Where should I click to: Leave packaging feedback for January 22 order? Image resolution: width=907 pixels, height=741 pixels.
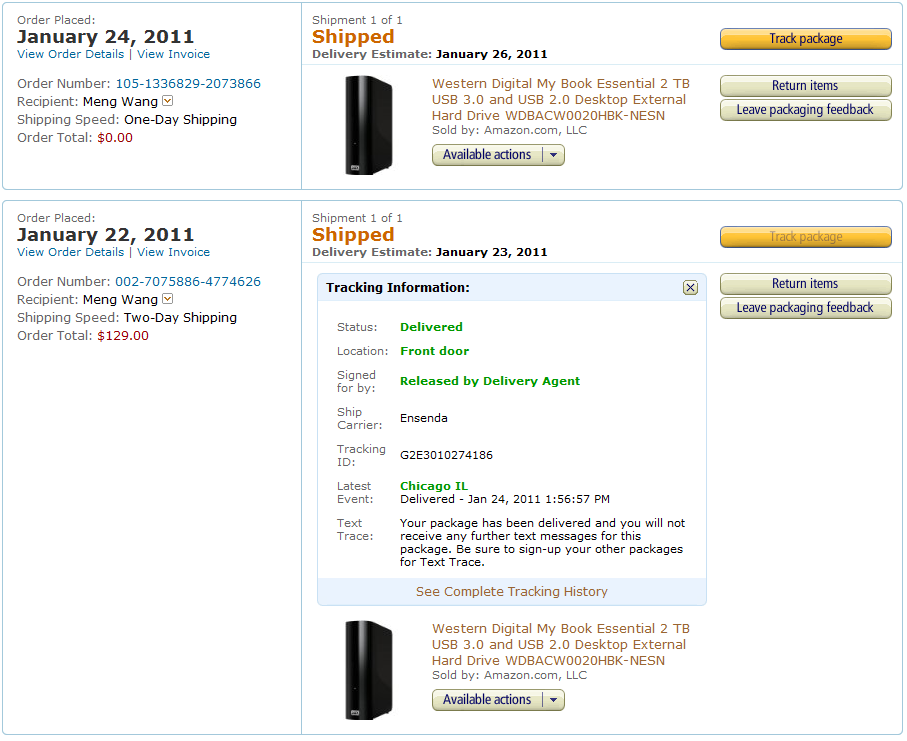(x=805, y=308)
